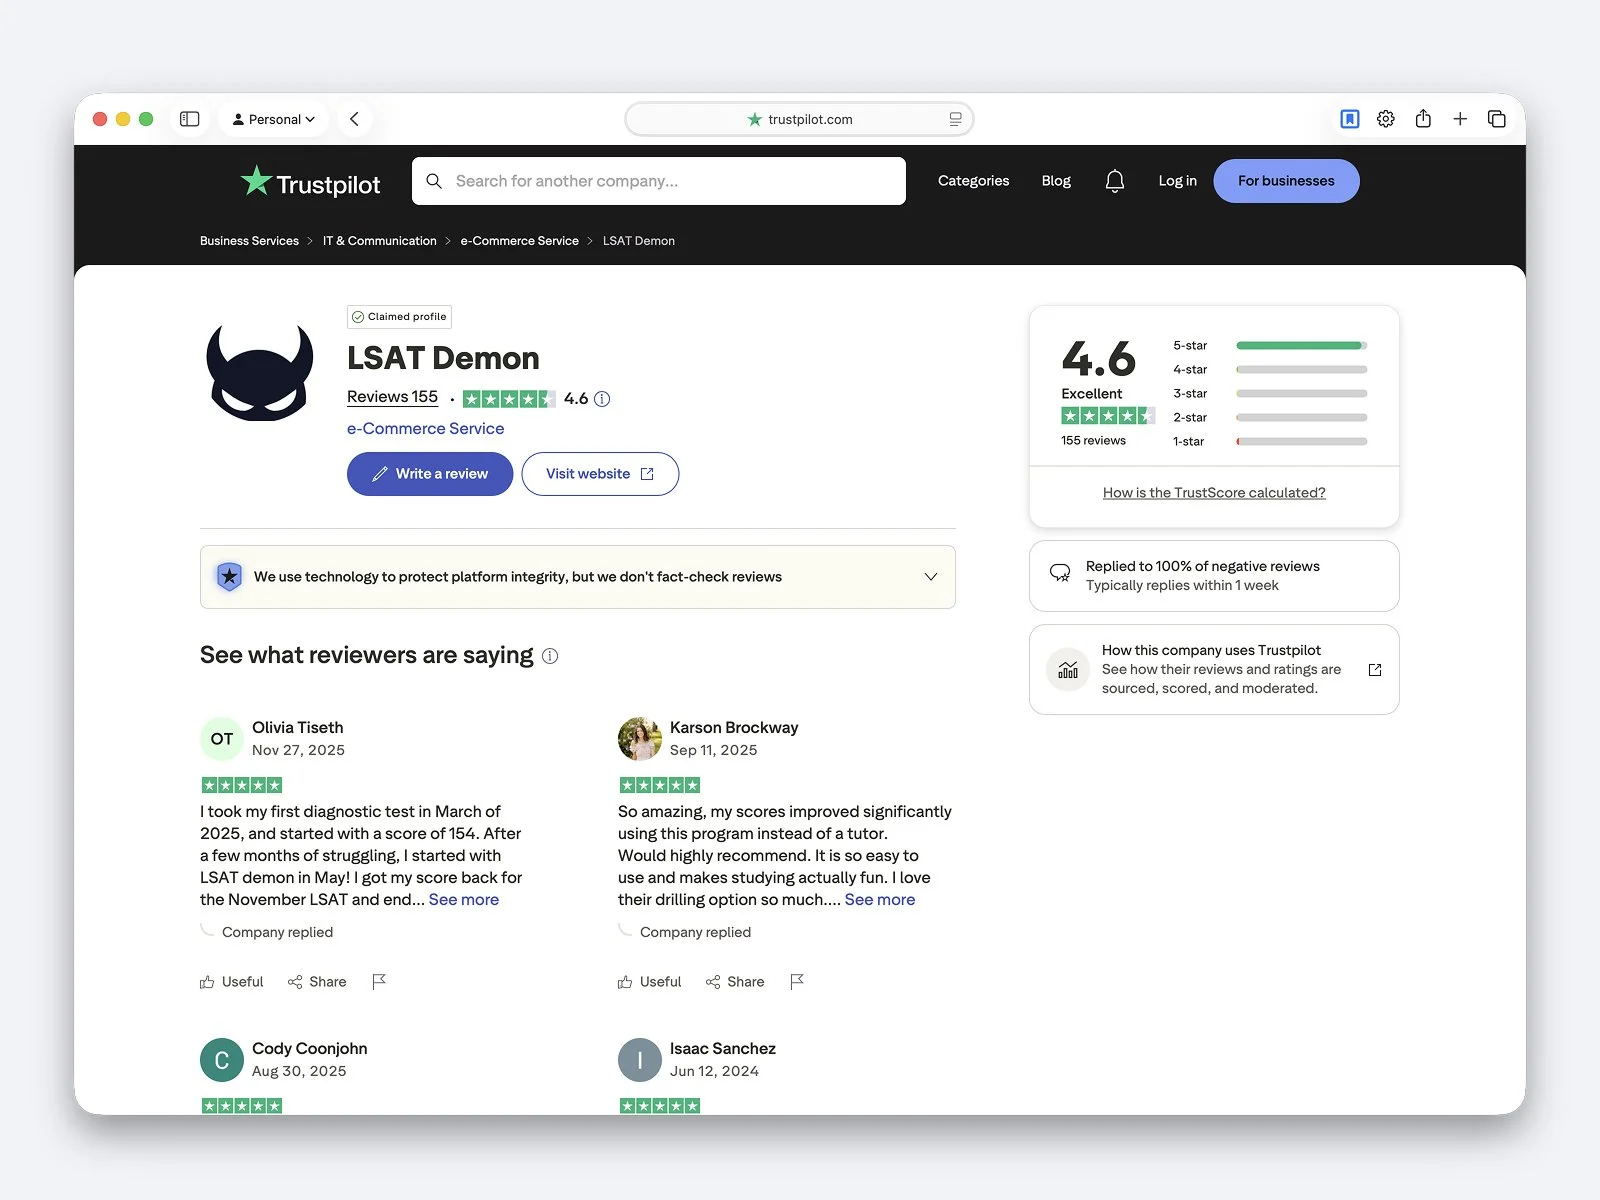The image size is (1600, 1200).
Task: Click See more on Karson Brockway's review
Action: pos(880,900)
